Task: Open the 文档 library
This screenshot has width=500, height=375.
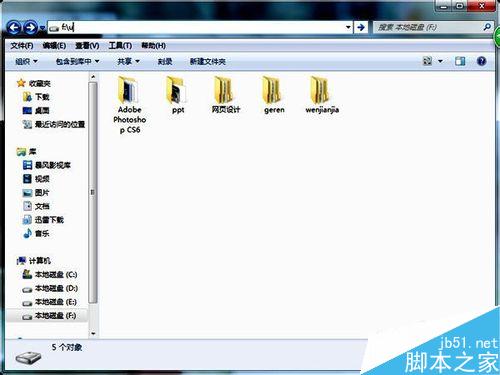Action: tap(36, 206)
